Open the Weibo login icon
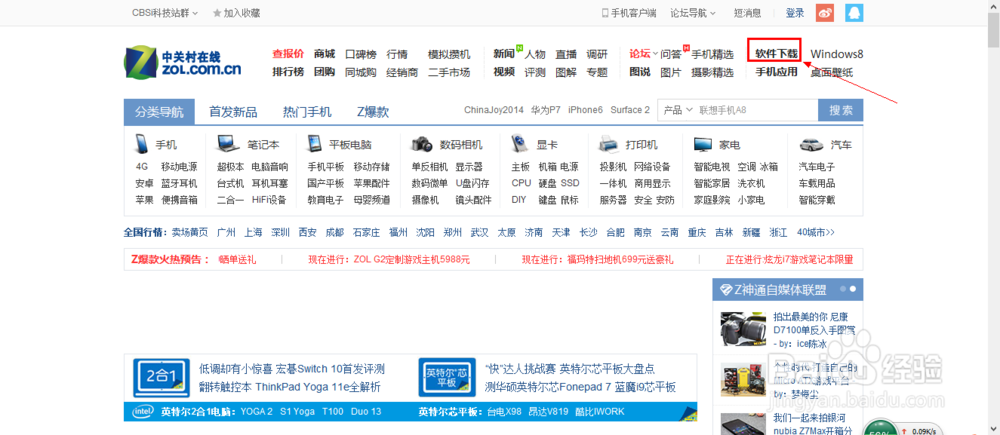Screen dimensions: 1000x435 (x=825, y=13)
